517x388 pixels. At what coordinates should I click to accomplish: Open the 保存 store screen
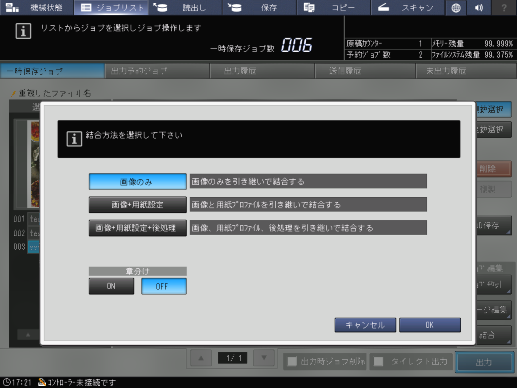[x=259, y=7]
